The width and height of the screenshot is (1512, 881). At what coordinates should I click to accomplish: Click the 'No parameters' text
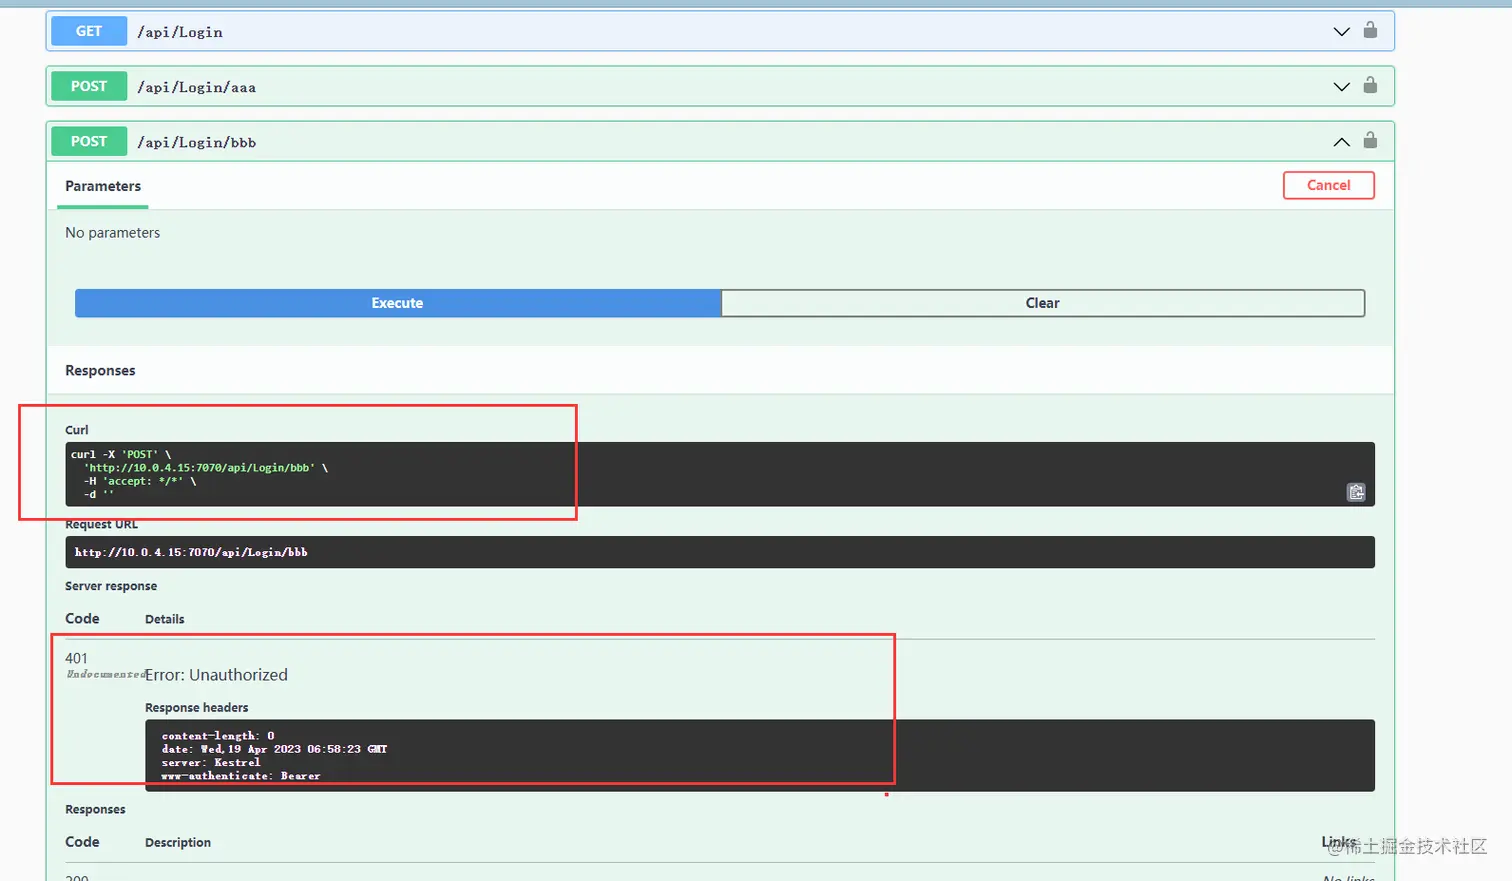(113, 233)
